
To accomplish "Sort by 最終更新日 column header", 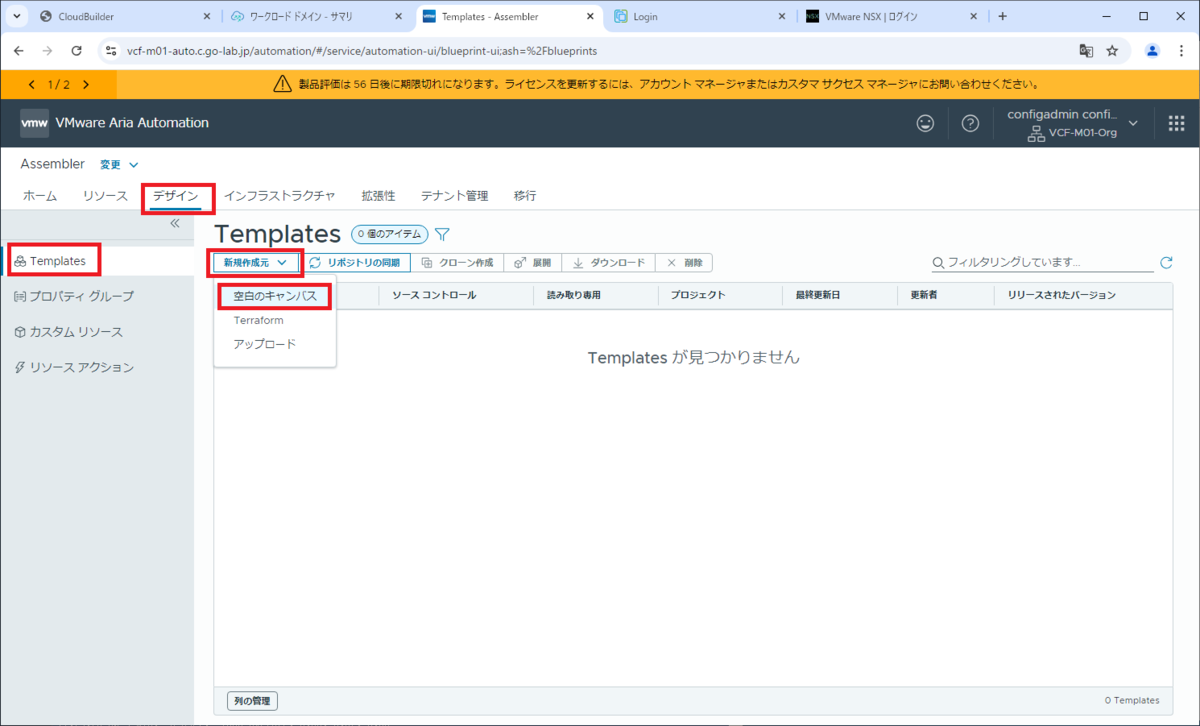I will pyautogui.click(x=818, y=296).
